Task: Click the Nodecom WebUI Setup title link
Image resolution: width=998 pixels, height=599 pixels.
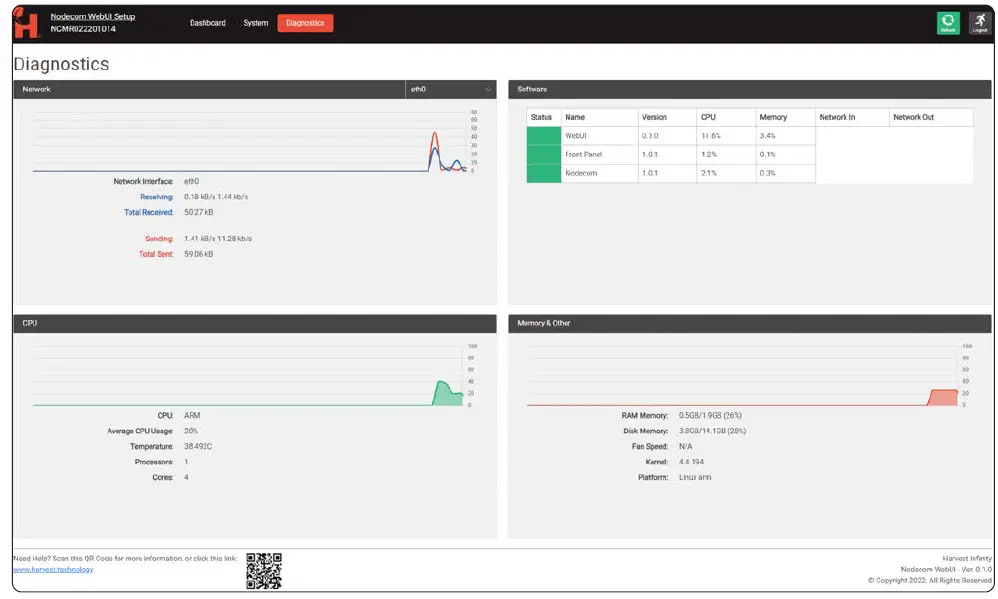Action: pos(93,17)
